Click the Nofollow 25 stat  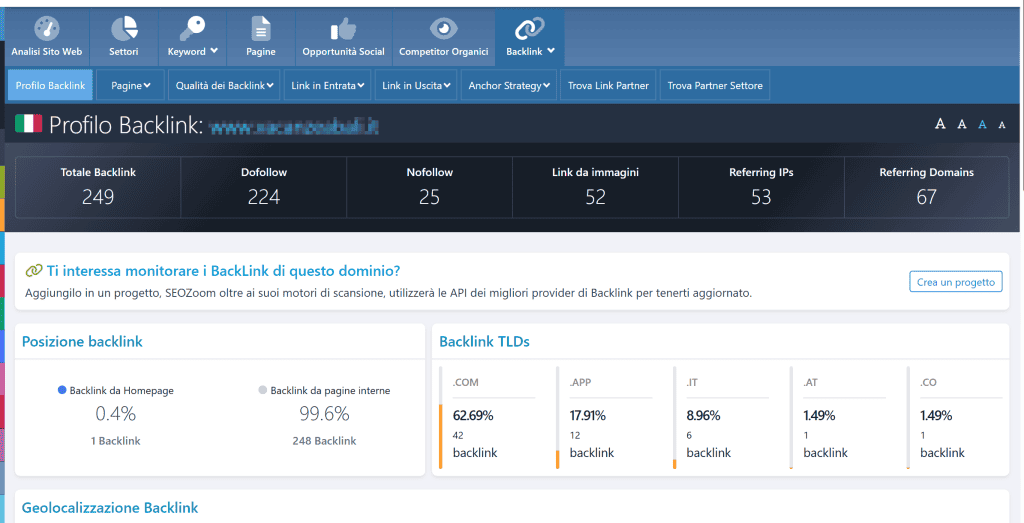(429, 187)
